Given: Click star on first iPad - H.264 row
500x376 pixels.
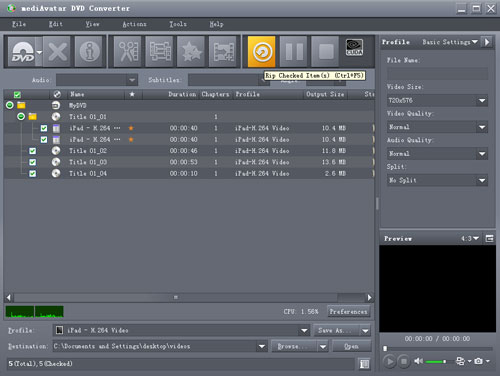Looking at the screenshot, I should click(x=131, y=128).
